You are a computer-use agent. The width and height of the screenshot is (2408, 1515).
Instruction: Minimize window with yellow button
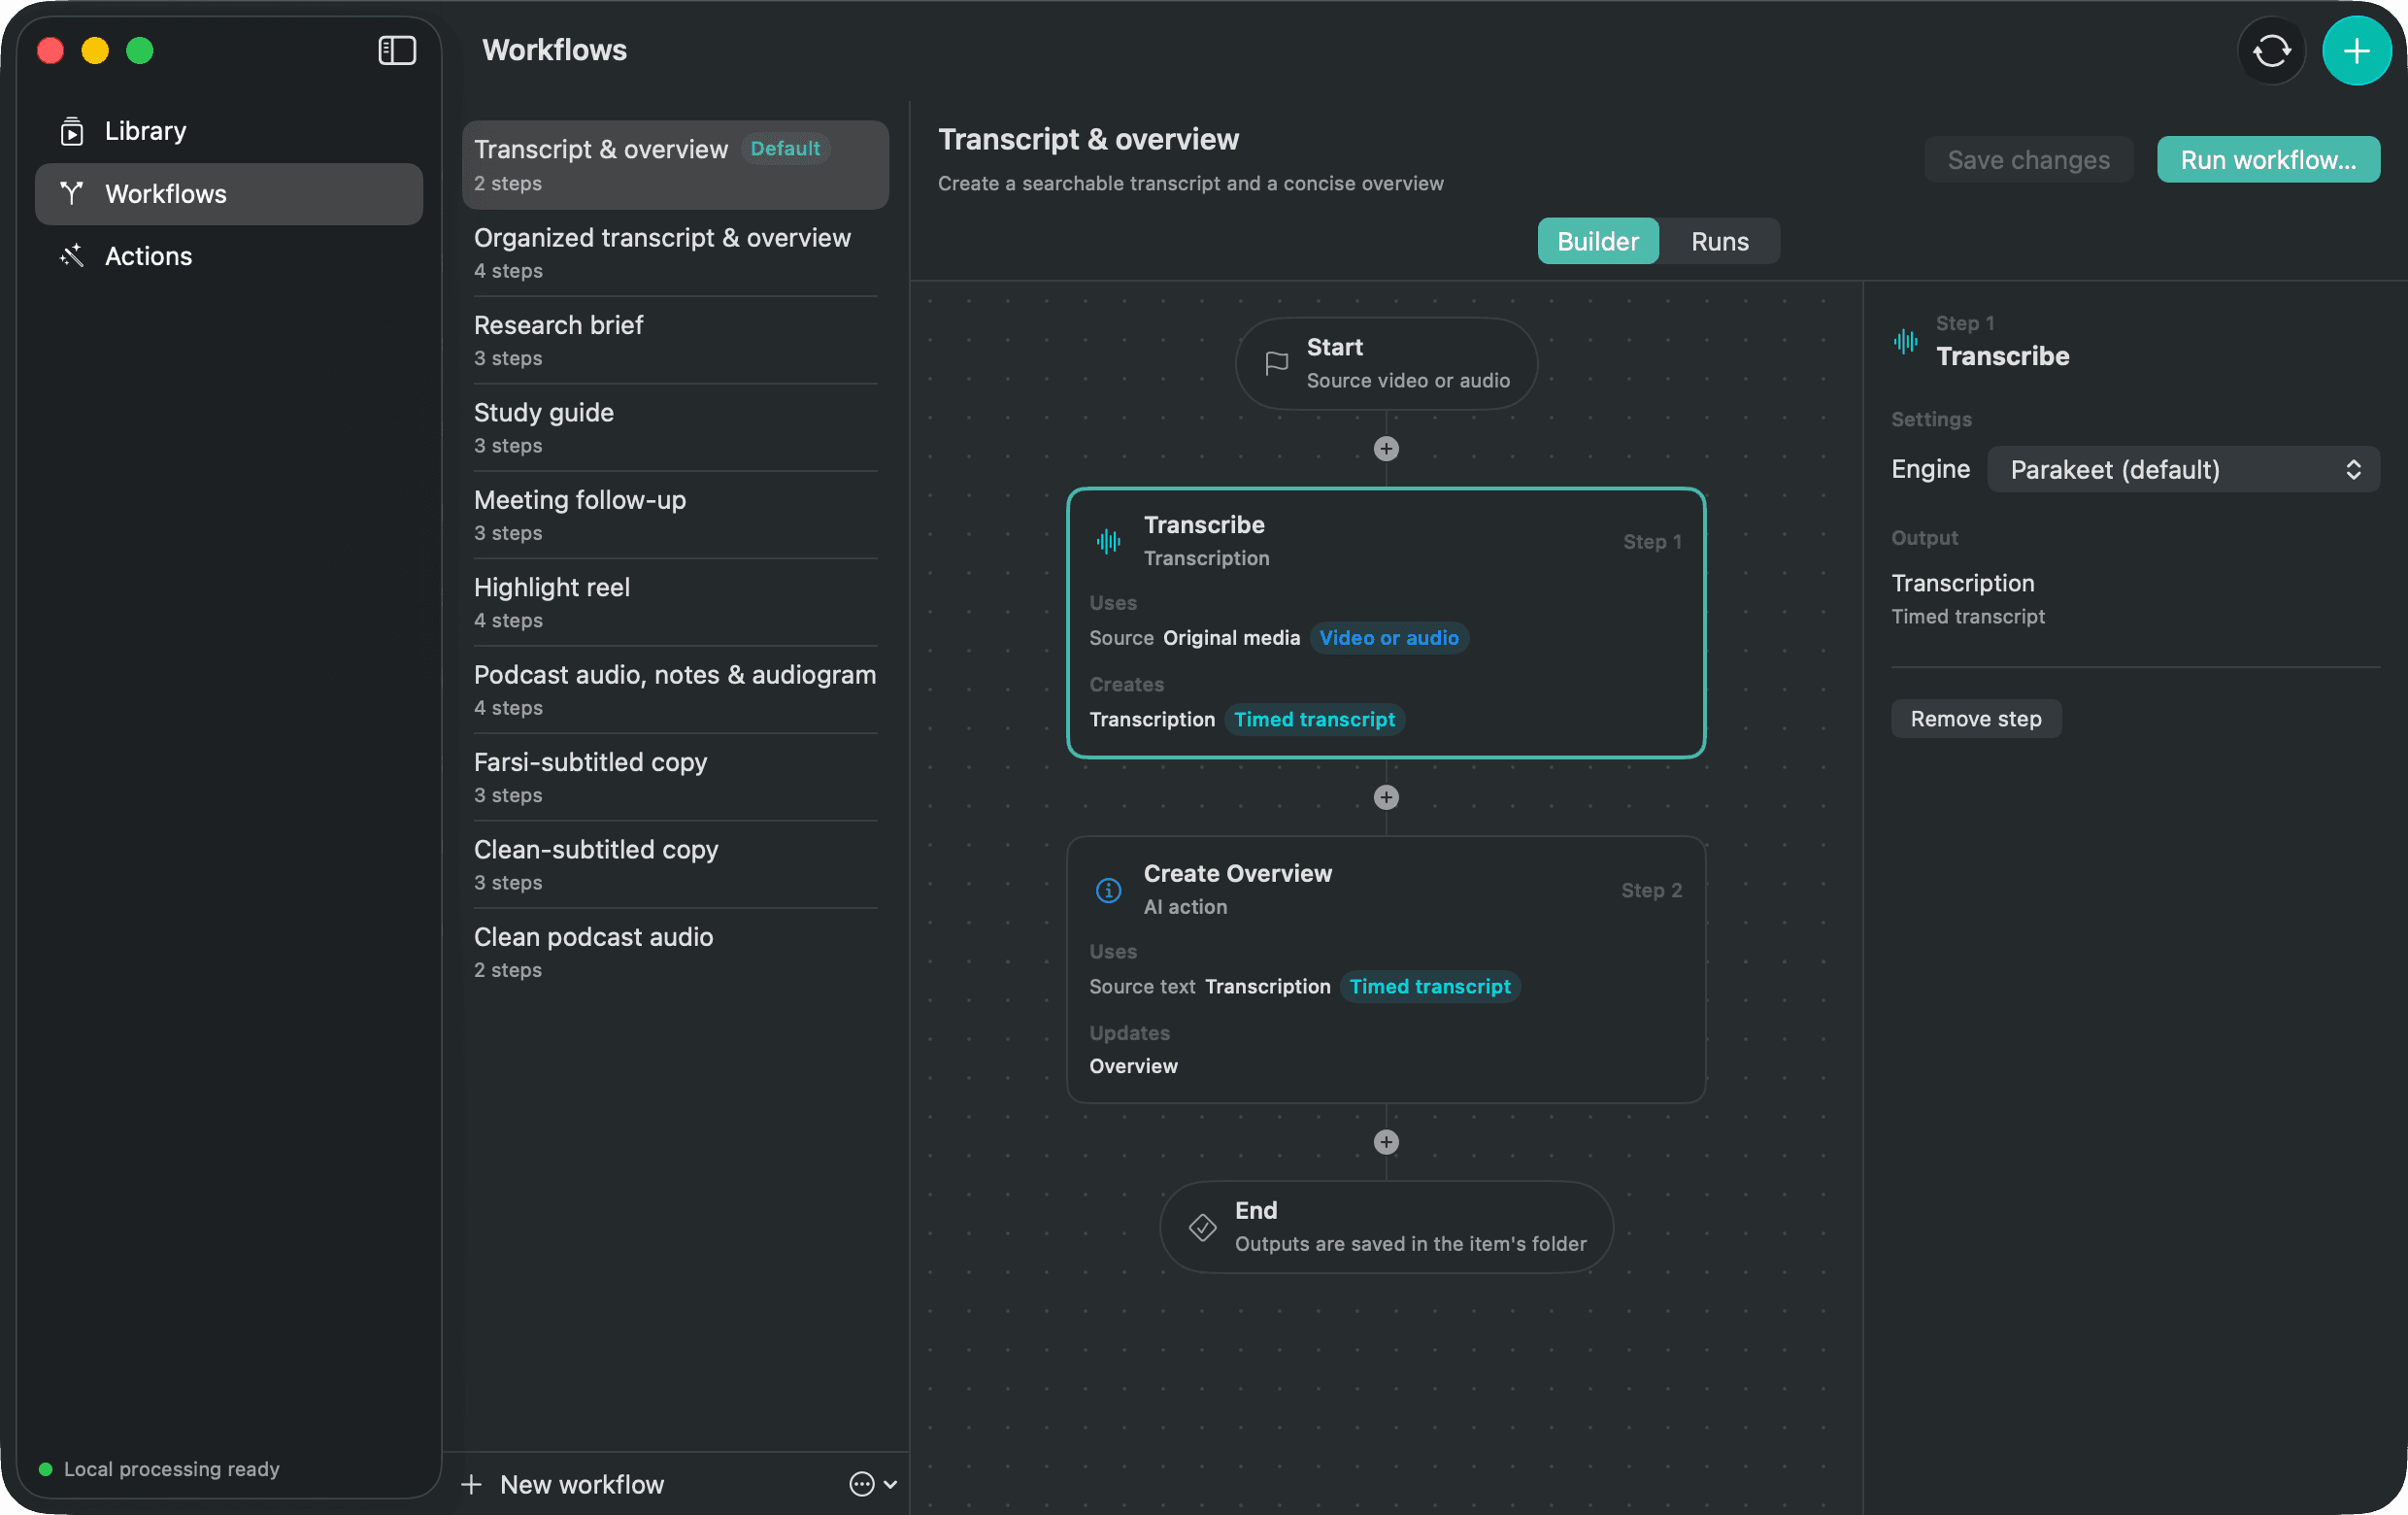[x=95, y=50]
